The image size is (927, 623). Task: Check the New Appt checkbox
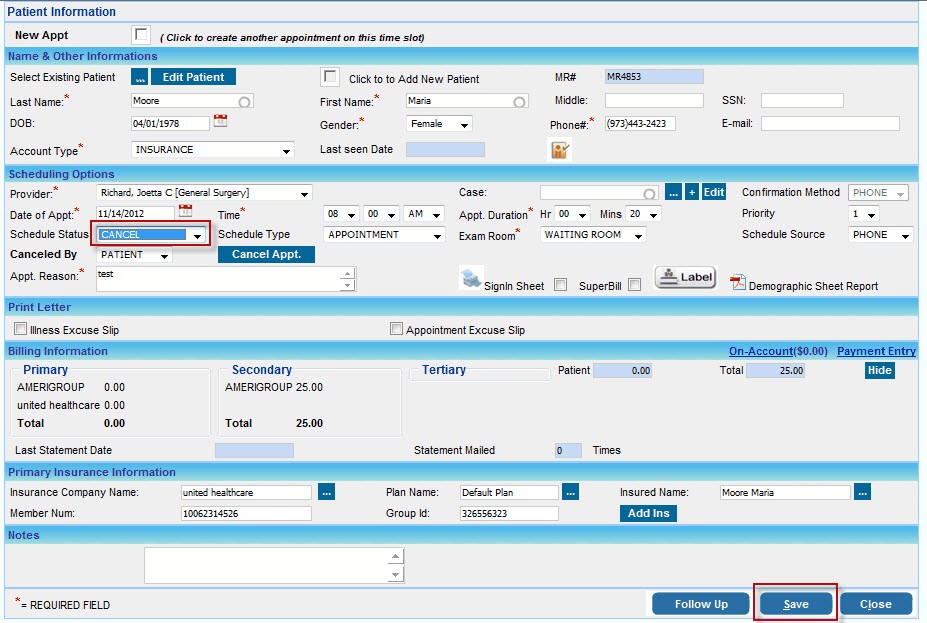click(141, 35)
